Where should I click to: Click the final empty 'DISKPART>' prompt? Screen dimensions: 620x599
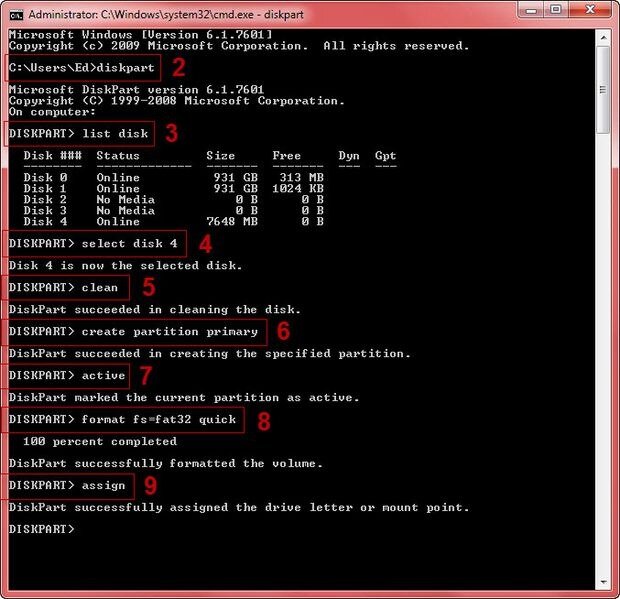point(42,529)
